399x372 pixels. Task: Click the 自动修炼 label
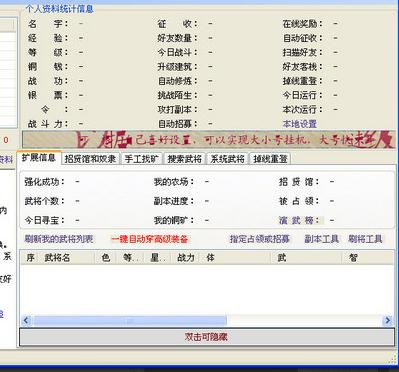(x=177, y=81)
